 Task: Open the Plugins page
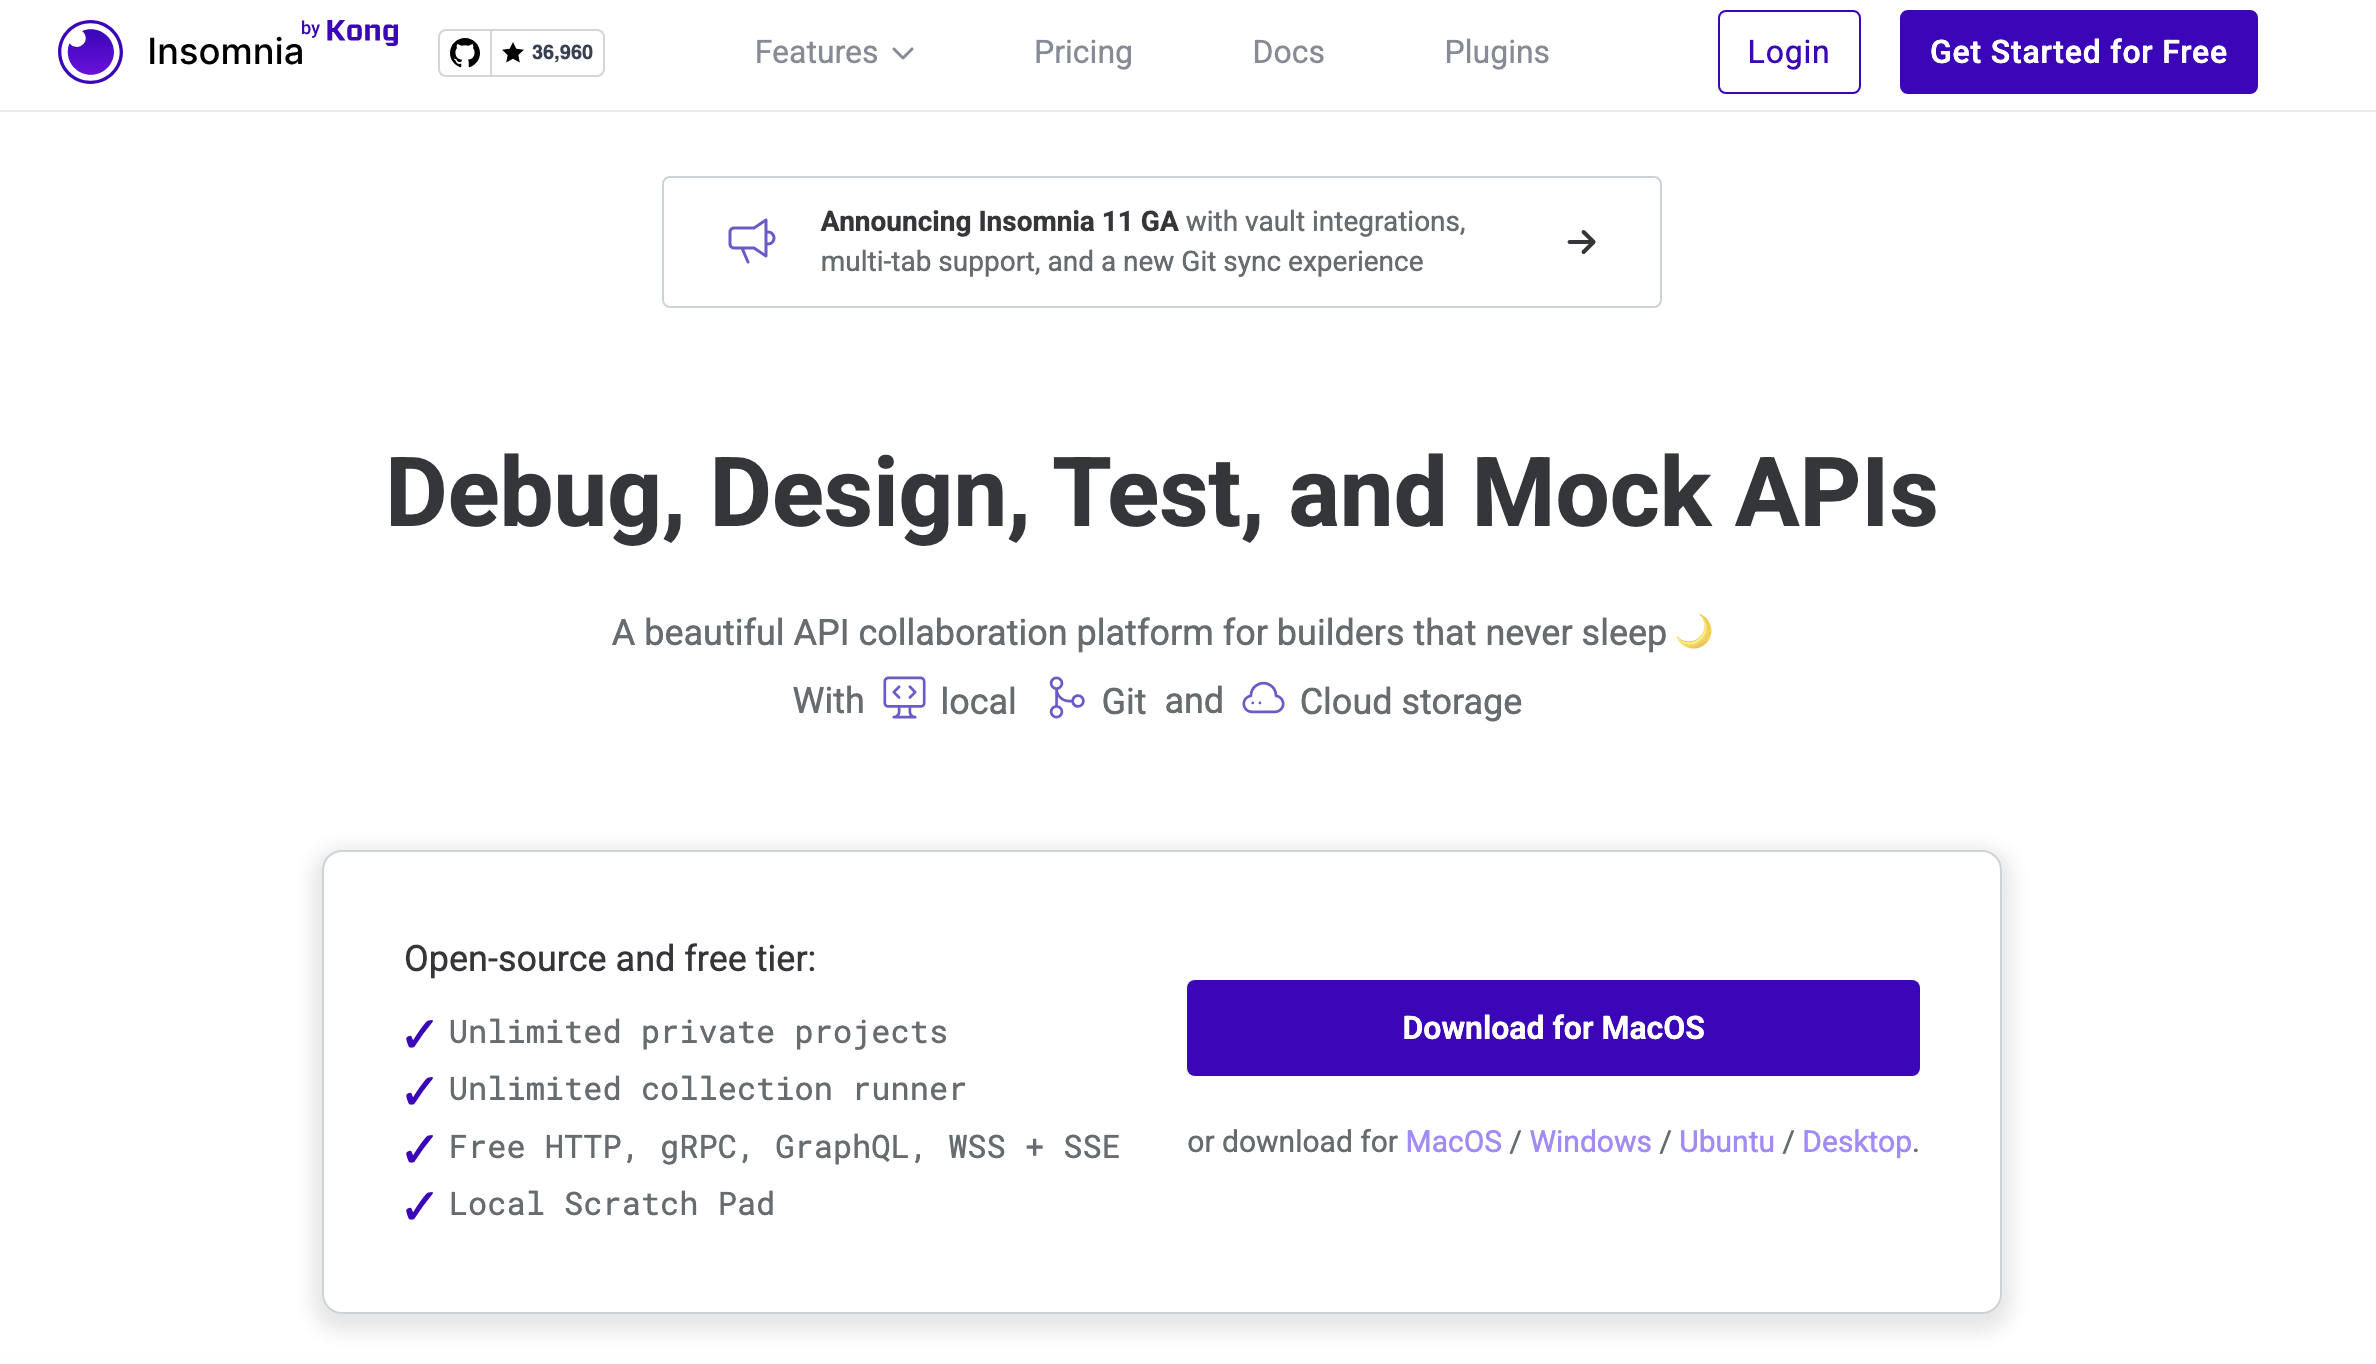pos(1496,52)
